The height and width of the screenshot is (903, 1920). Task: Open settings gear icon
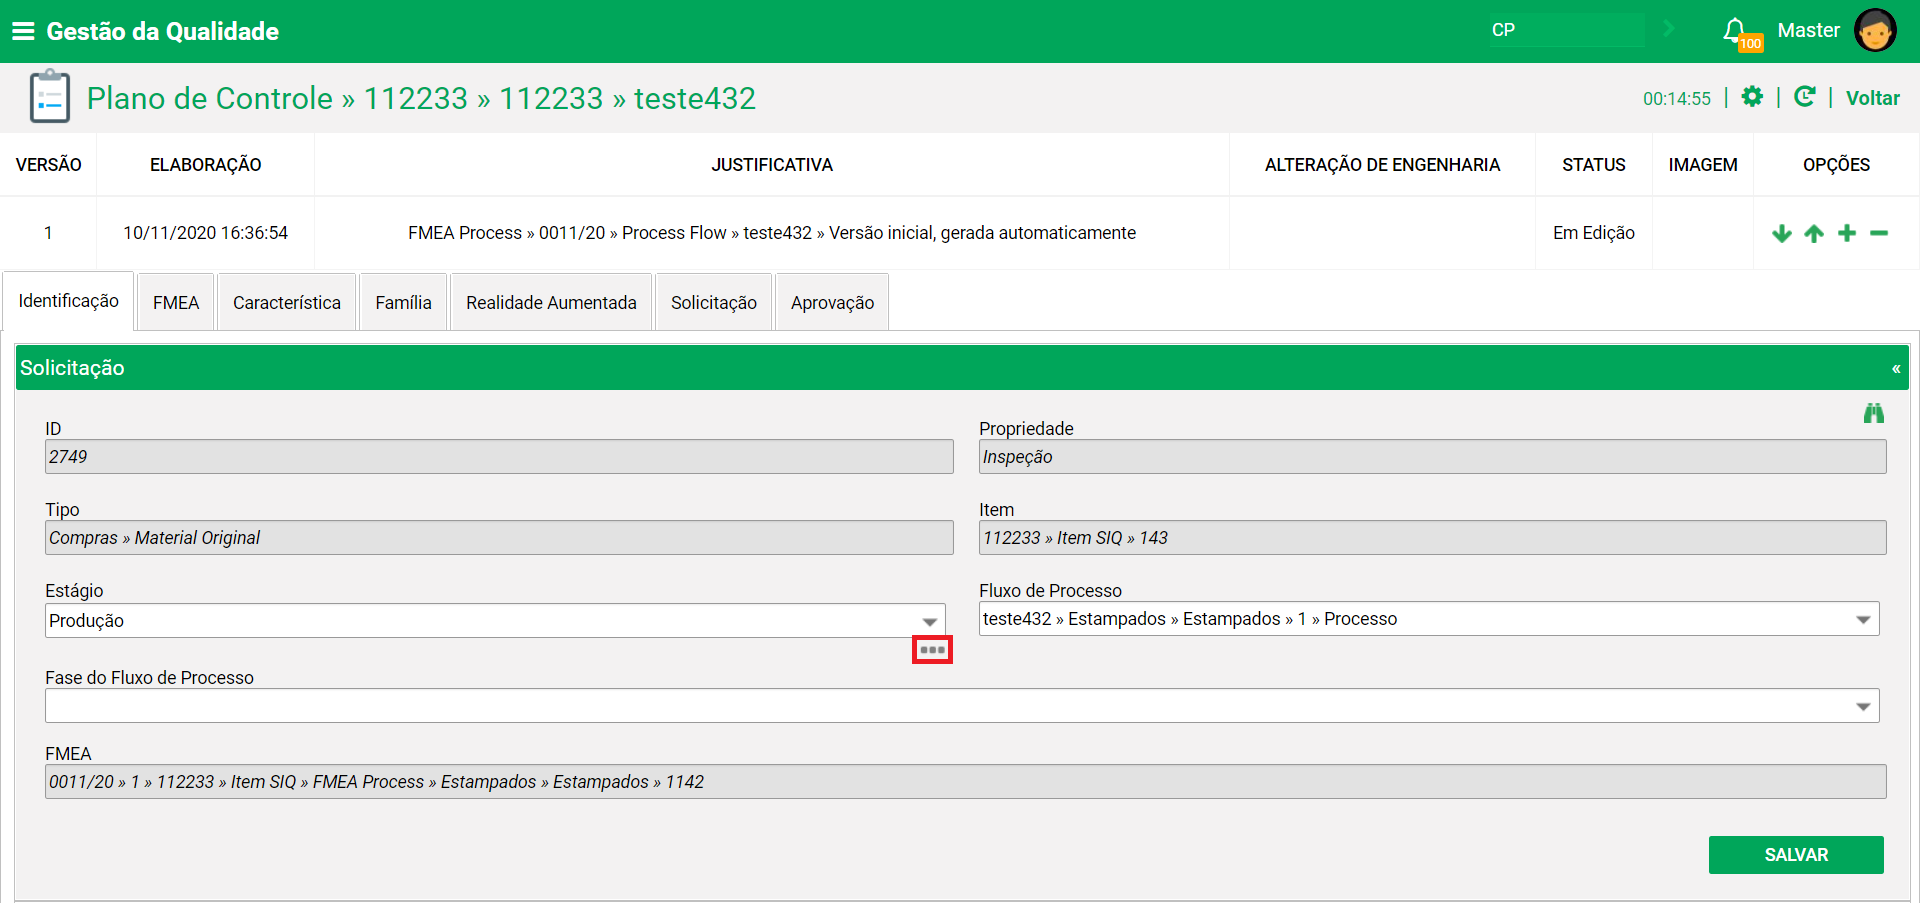(x=1752, y=97)
